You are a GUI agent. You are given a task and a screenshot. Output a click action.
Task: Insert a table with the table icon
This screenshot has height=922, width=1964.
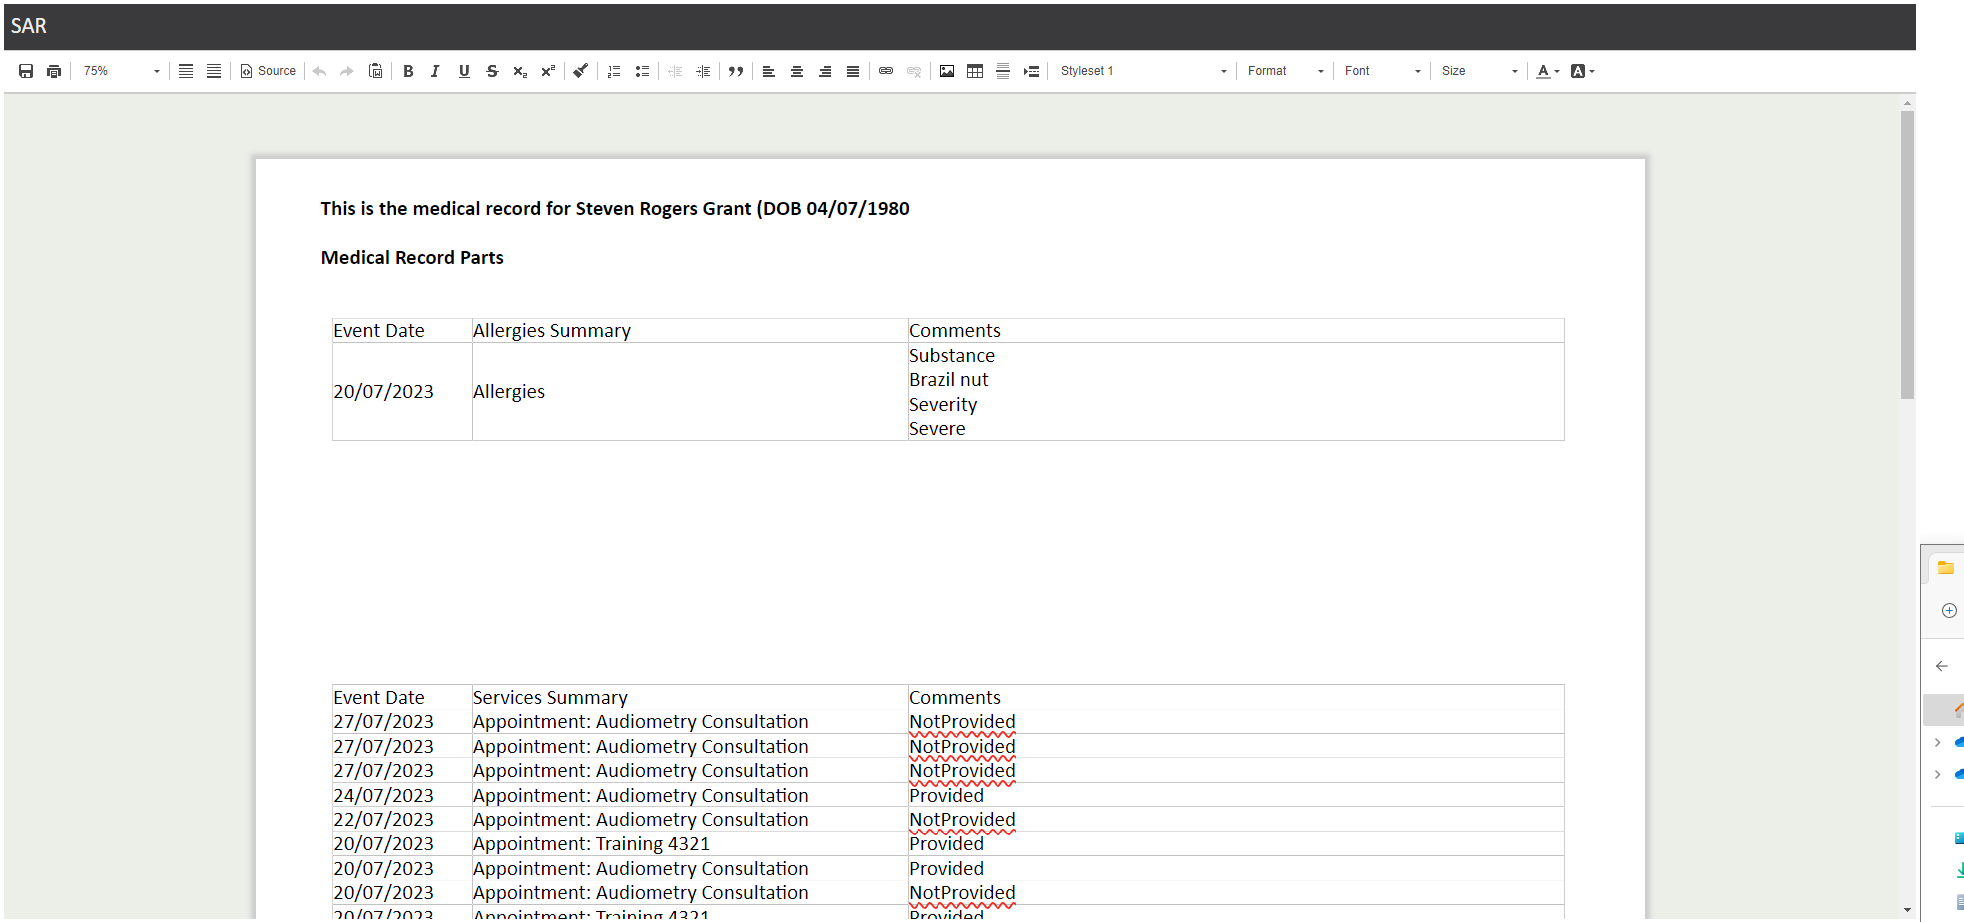tap(974, 71)
